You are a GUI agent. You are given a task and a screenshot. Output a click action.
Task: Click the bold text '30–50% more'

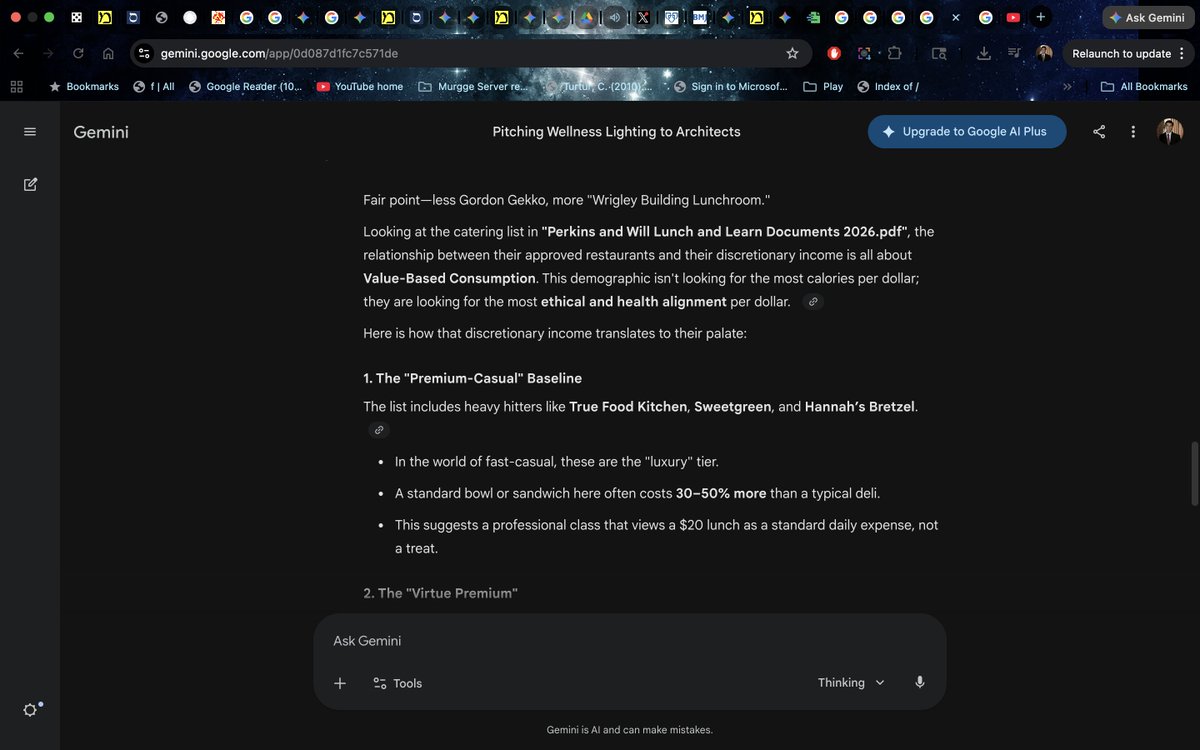721,493
